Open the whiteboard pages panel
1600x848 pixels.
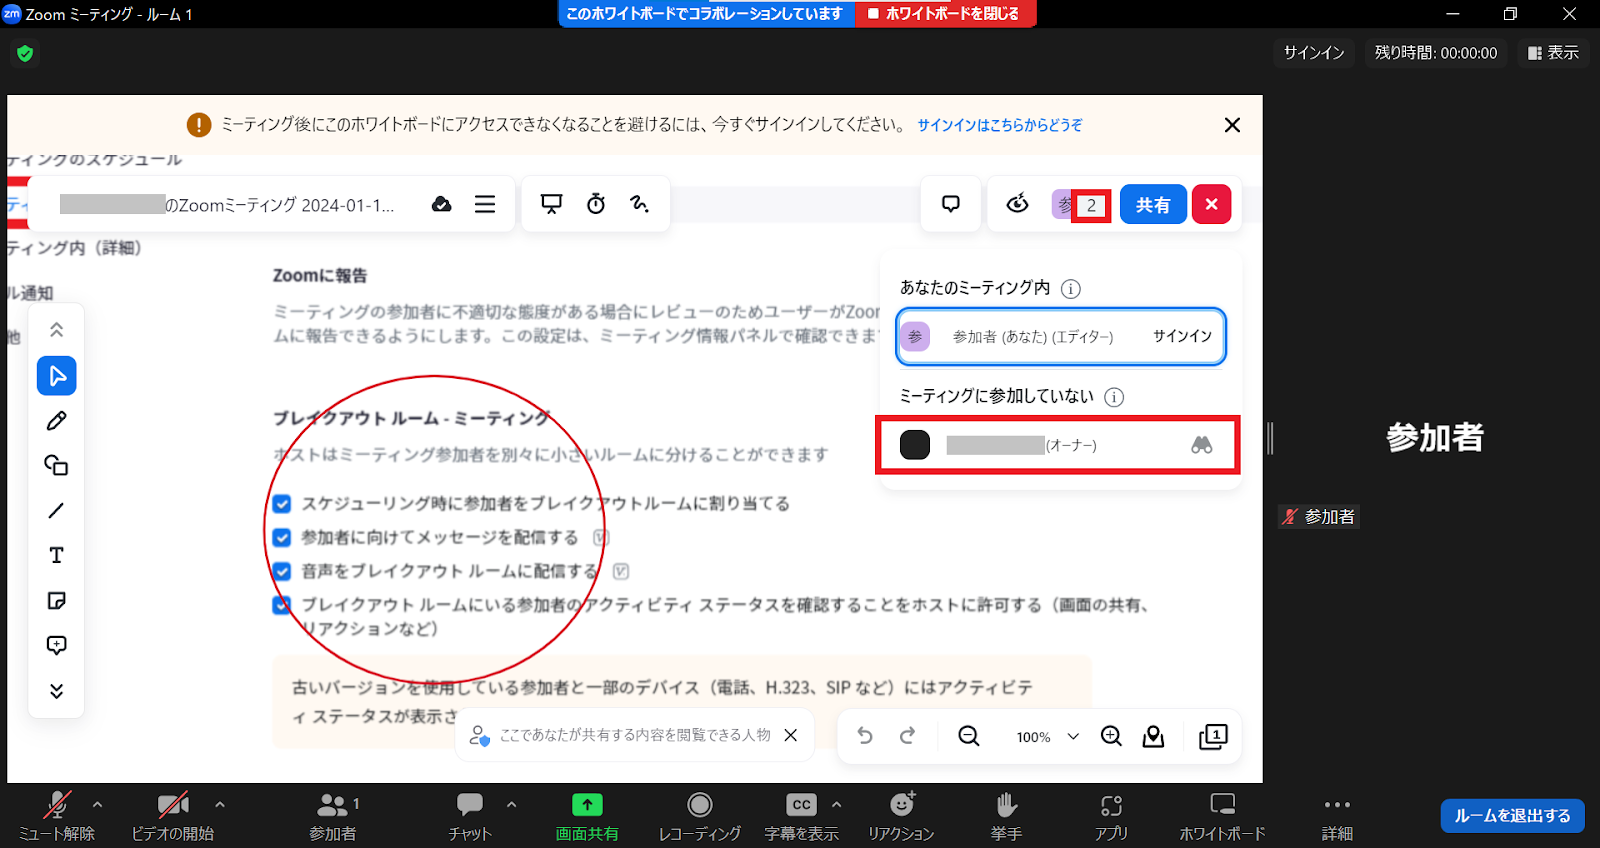[1213, 736]
